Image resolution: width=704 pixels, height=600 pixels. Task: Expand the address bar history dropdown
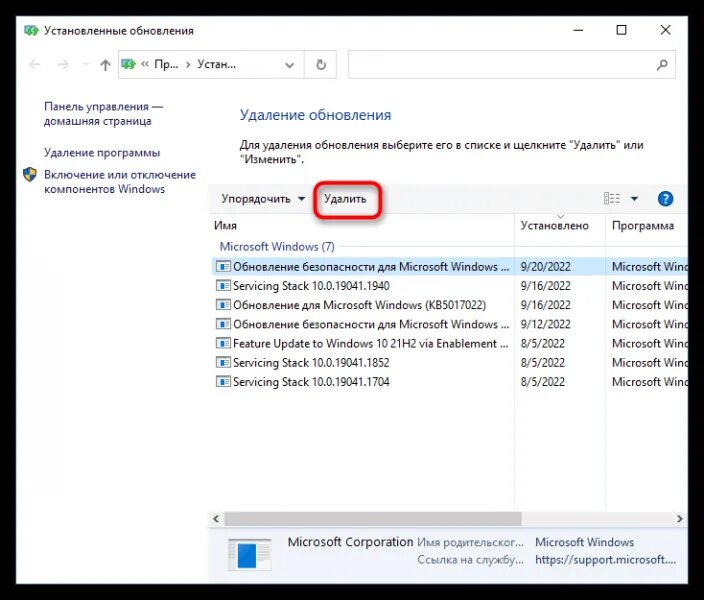click(x=290, y=65)
